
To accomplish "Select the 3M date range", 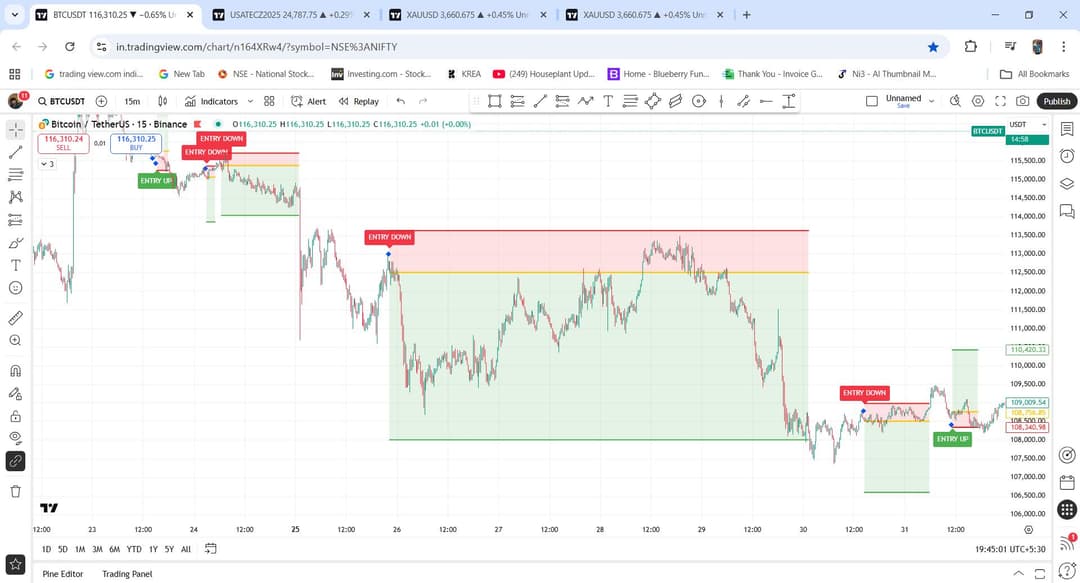I will (97, 549).
